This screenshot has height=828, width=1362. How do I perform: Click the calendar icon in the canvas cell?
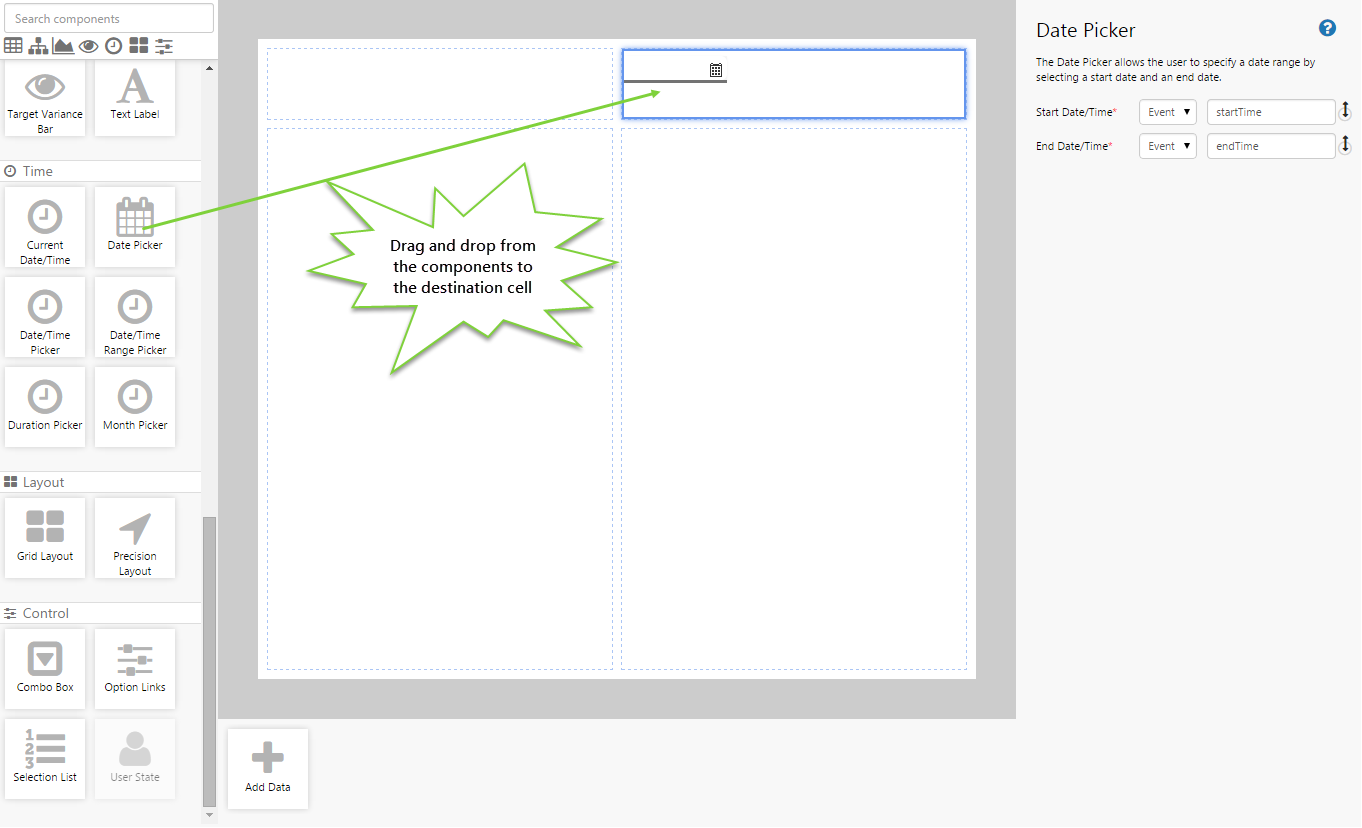716,70
